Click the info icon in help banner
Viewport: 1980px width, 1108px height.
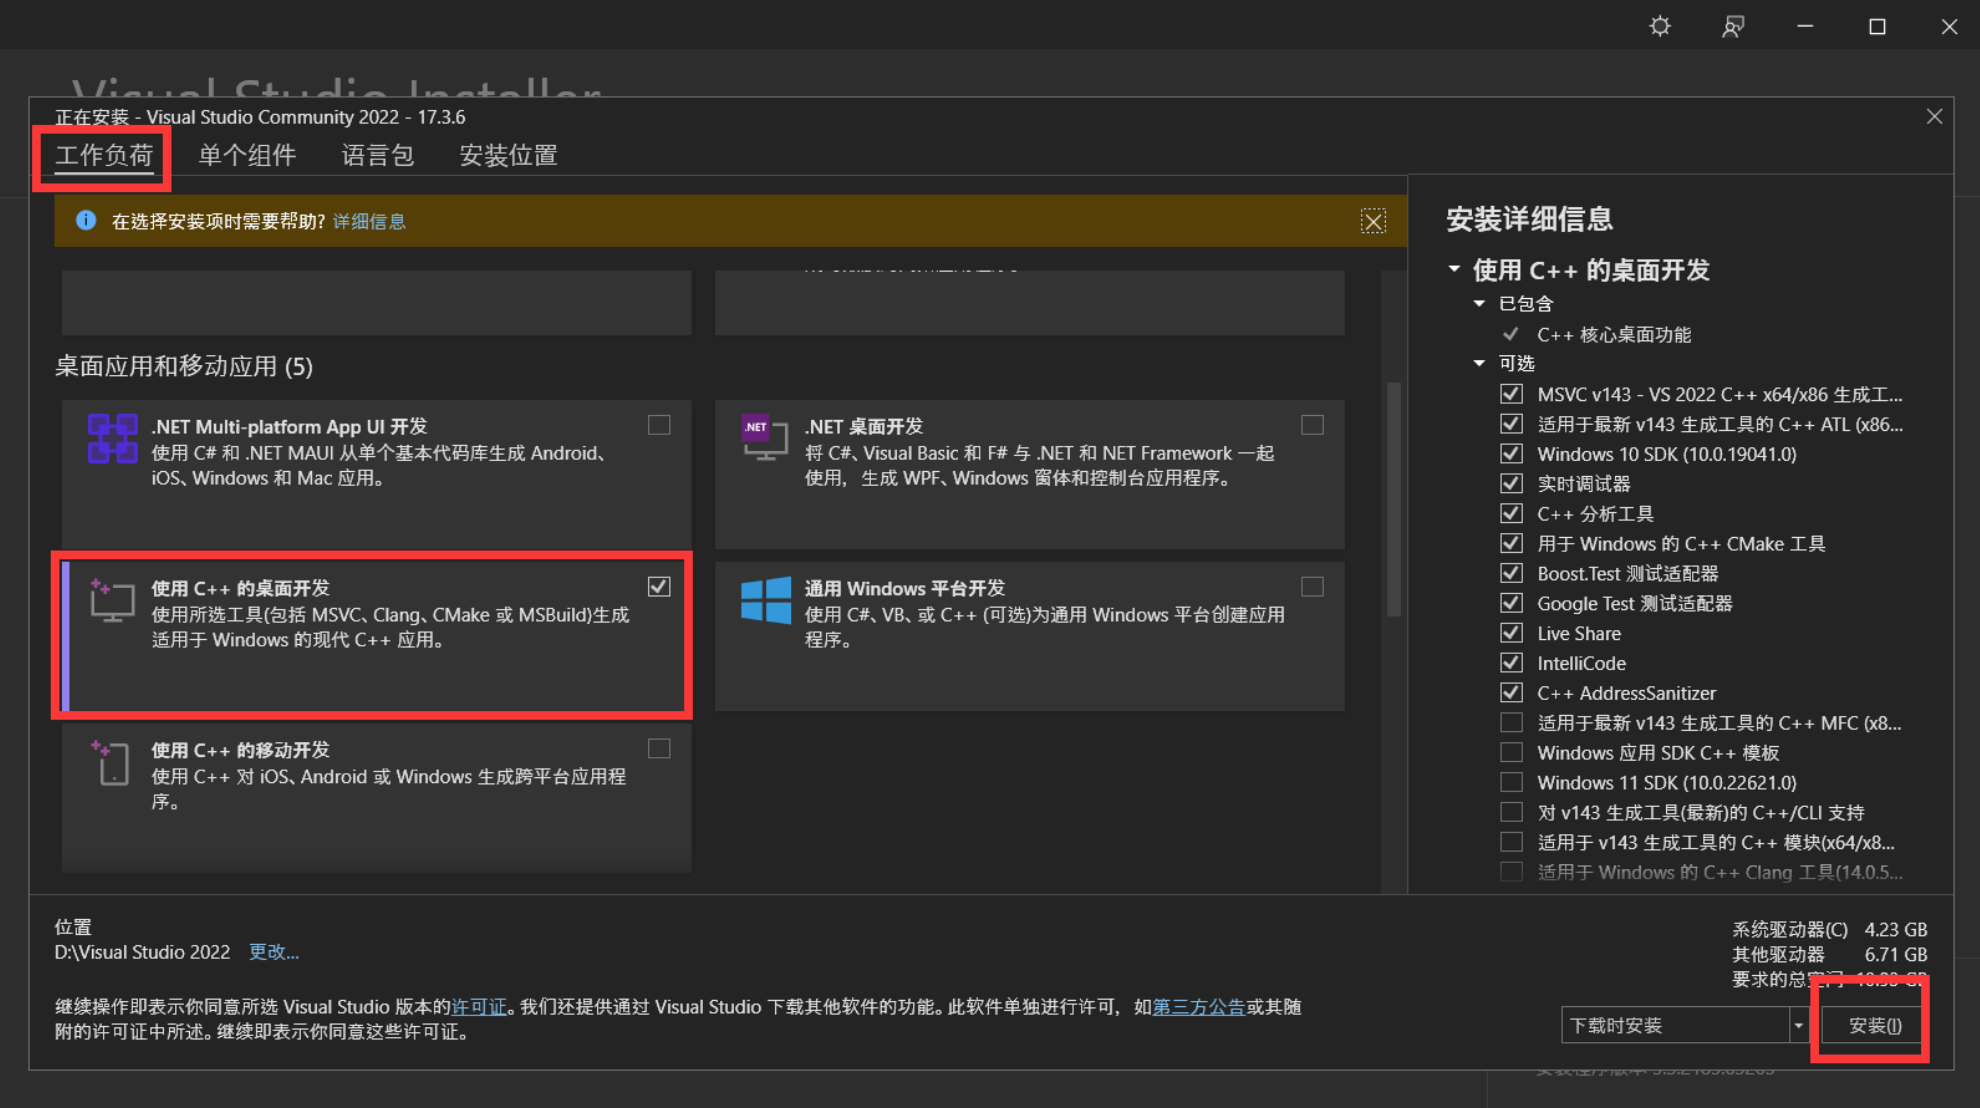coord(86,220)
